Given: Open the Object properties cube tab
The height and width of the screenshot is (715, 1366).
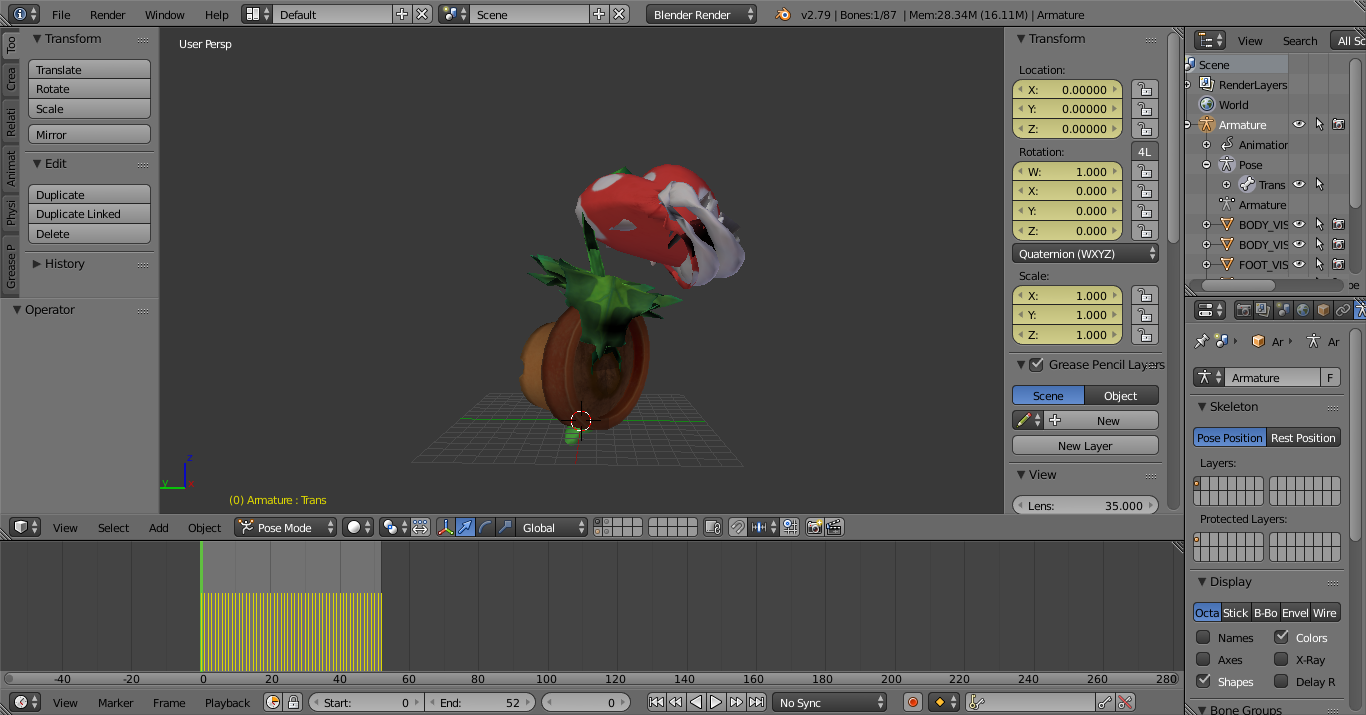Looking at the screenshot, I should pyautogui.click(x=1323, y=310).
